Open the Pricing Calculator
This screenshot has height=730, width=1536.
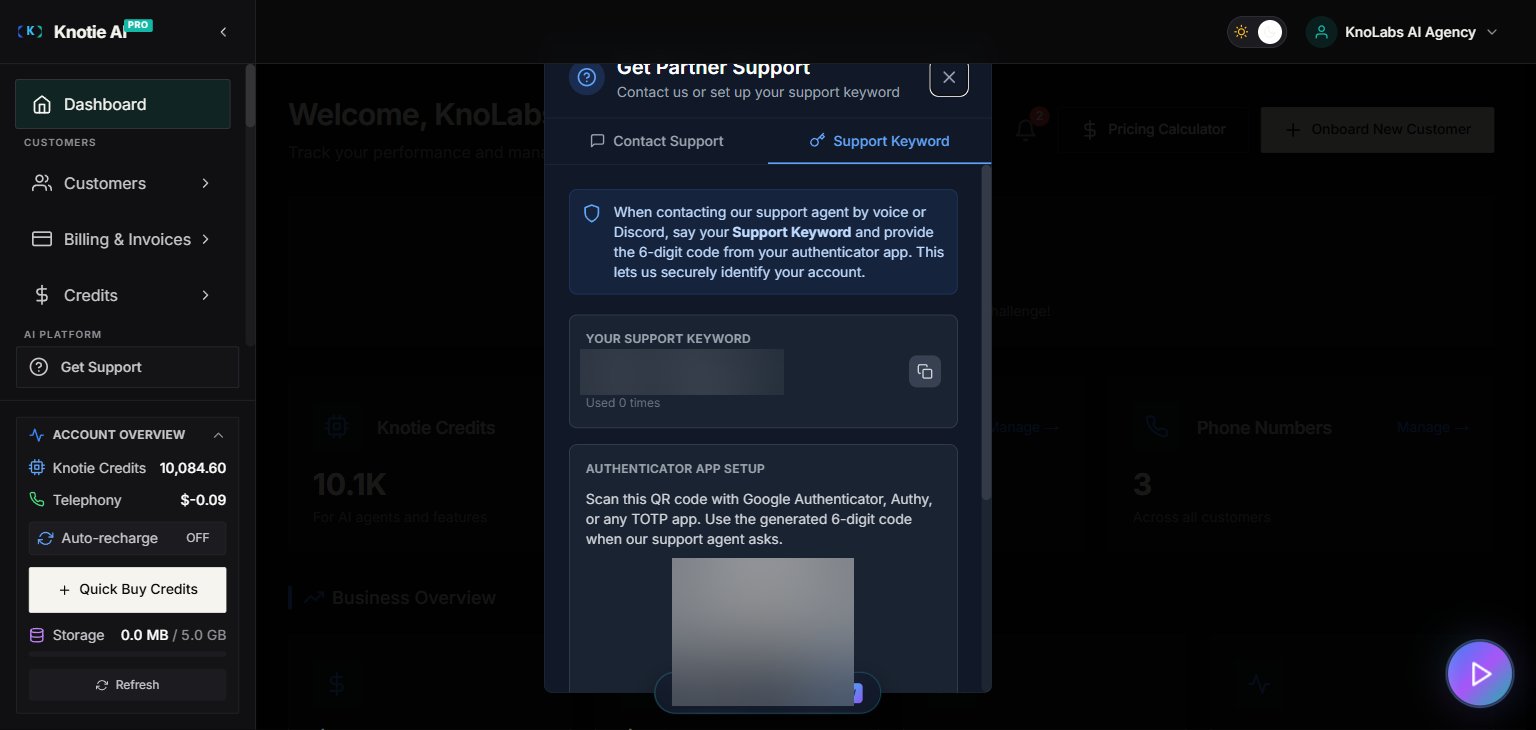(x=1154, y=130)
